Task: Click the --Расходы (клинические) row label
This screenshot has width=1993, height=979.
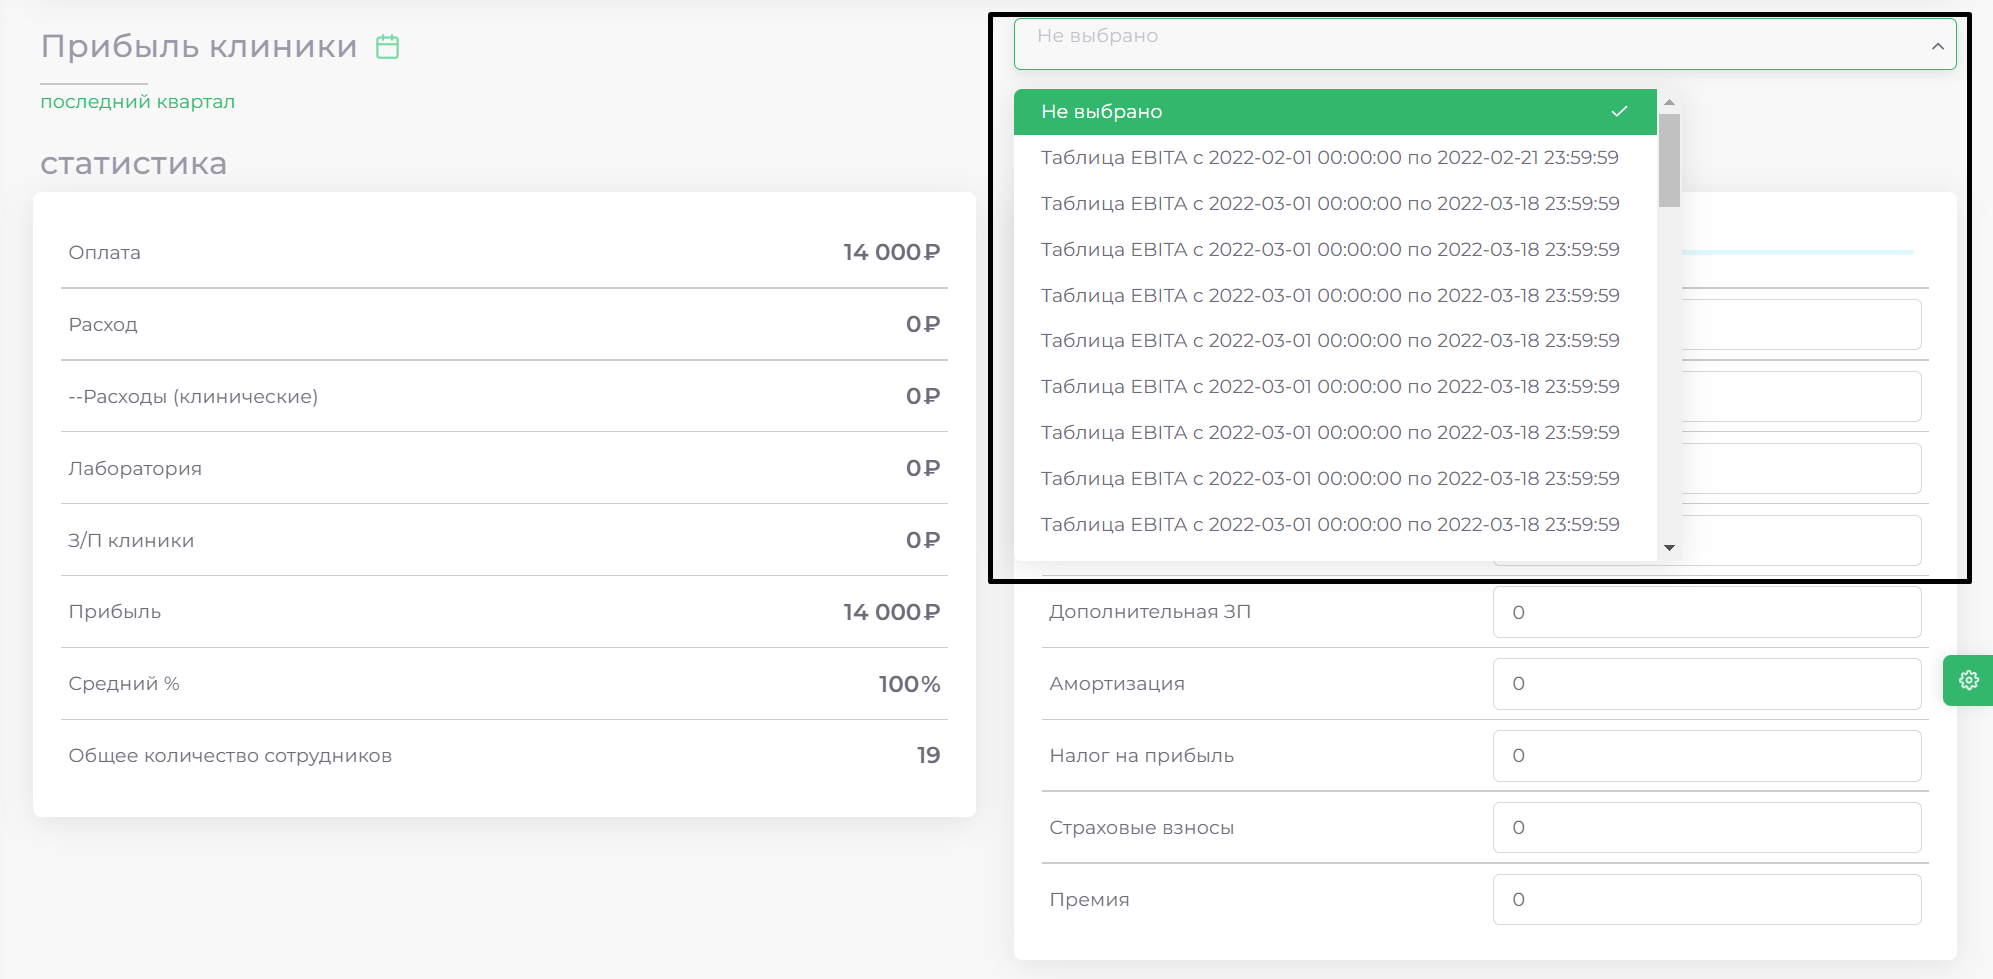Action: (x=193, y=397)
